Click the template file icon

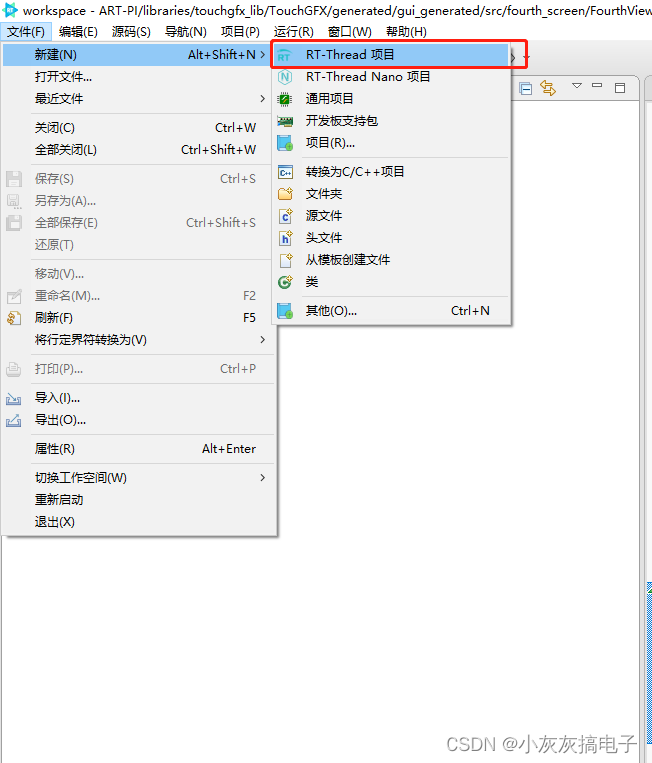[286, 260]
